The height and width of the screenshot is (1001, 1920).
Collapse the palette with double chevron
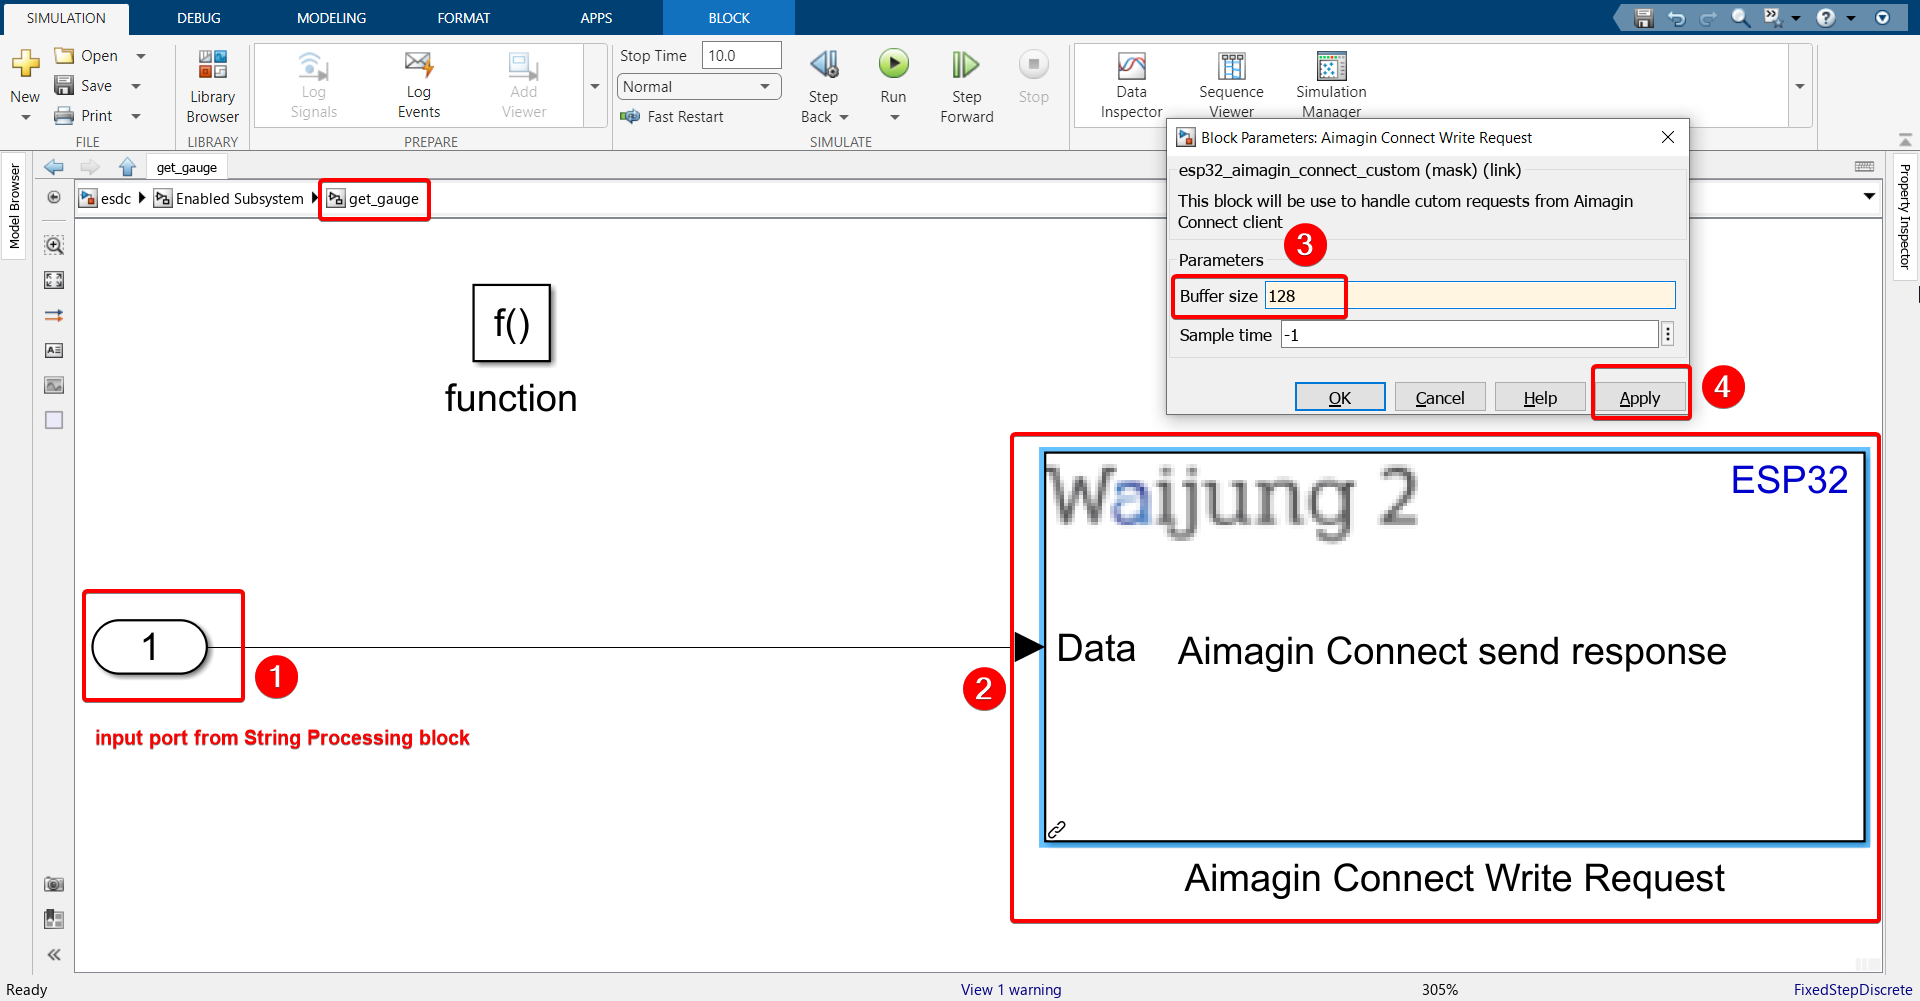pos(54,955)
